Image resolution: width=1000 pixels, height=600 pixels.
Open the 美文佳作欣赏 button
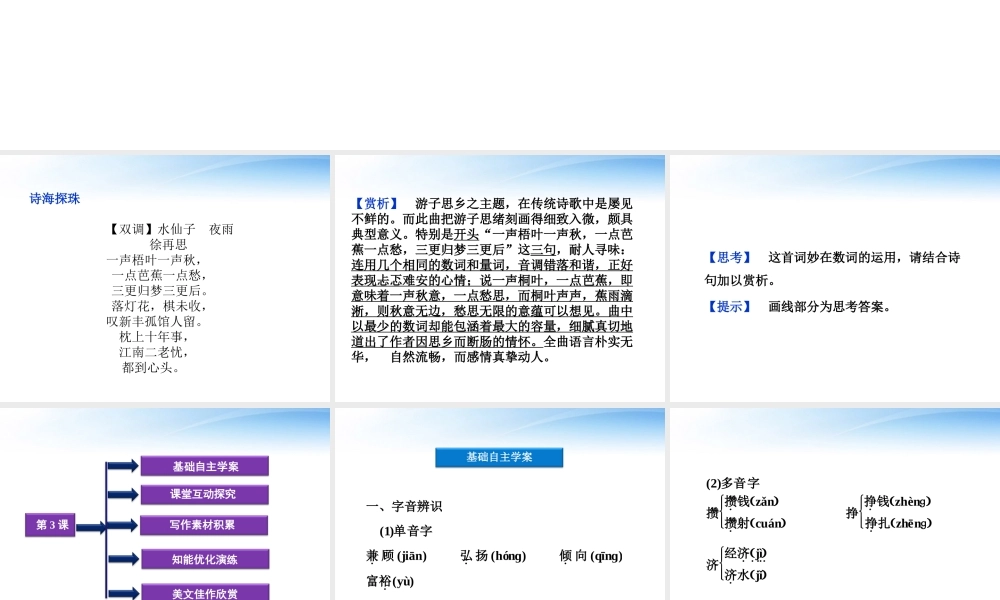pyautogui.click(x=205, y=592)
